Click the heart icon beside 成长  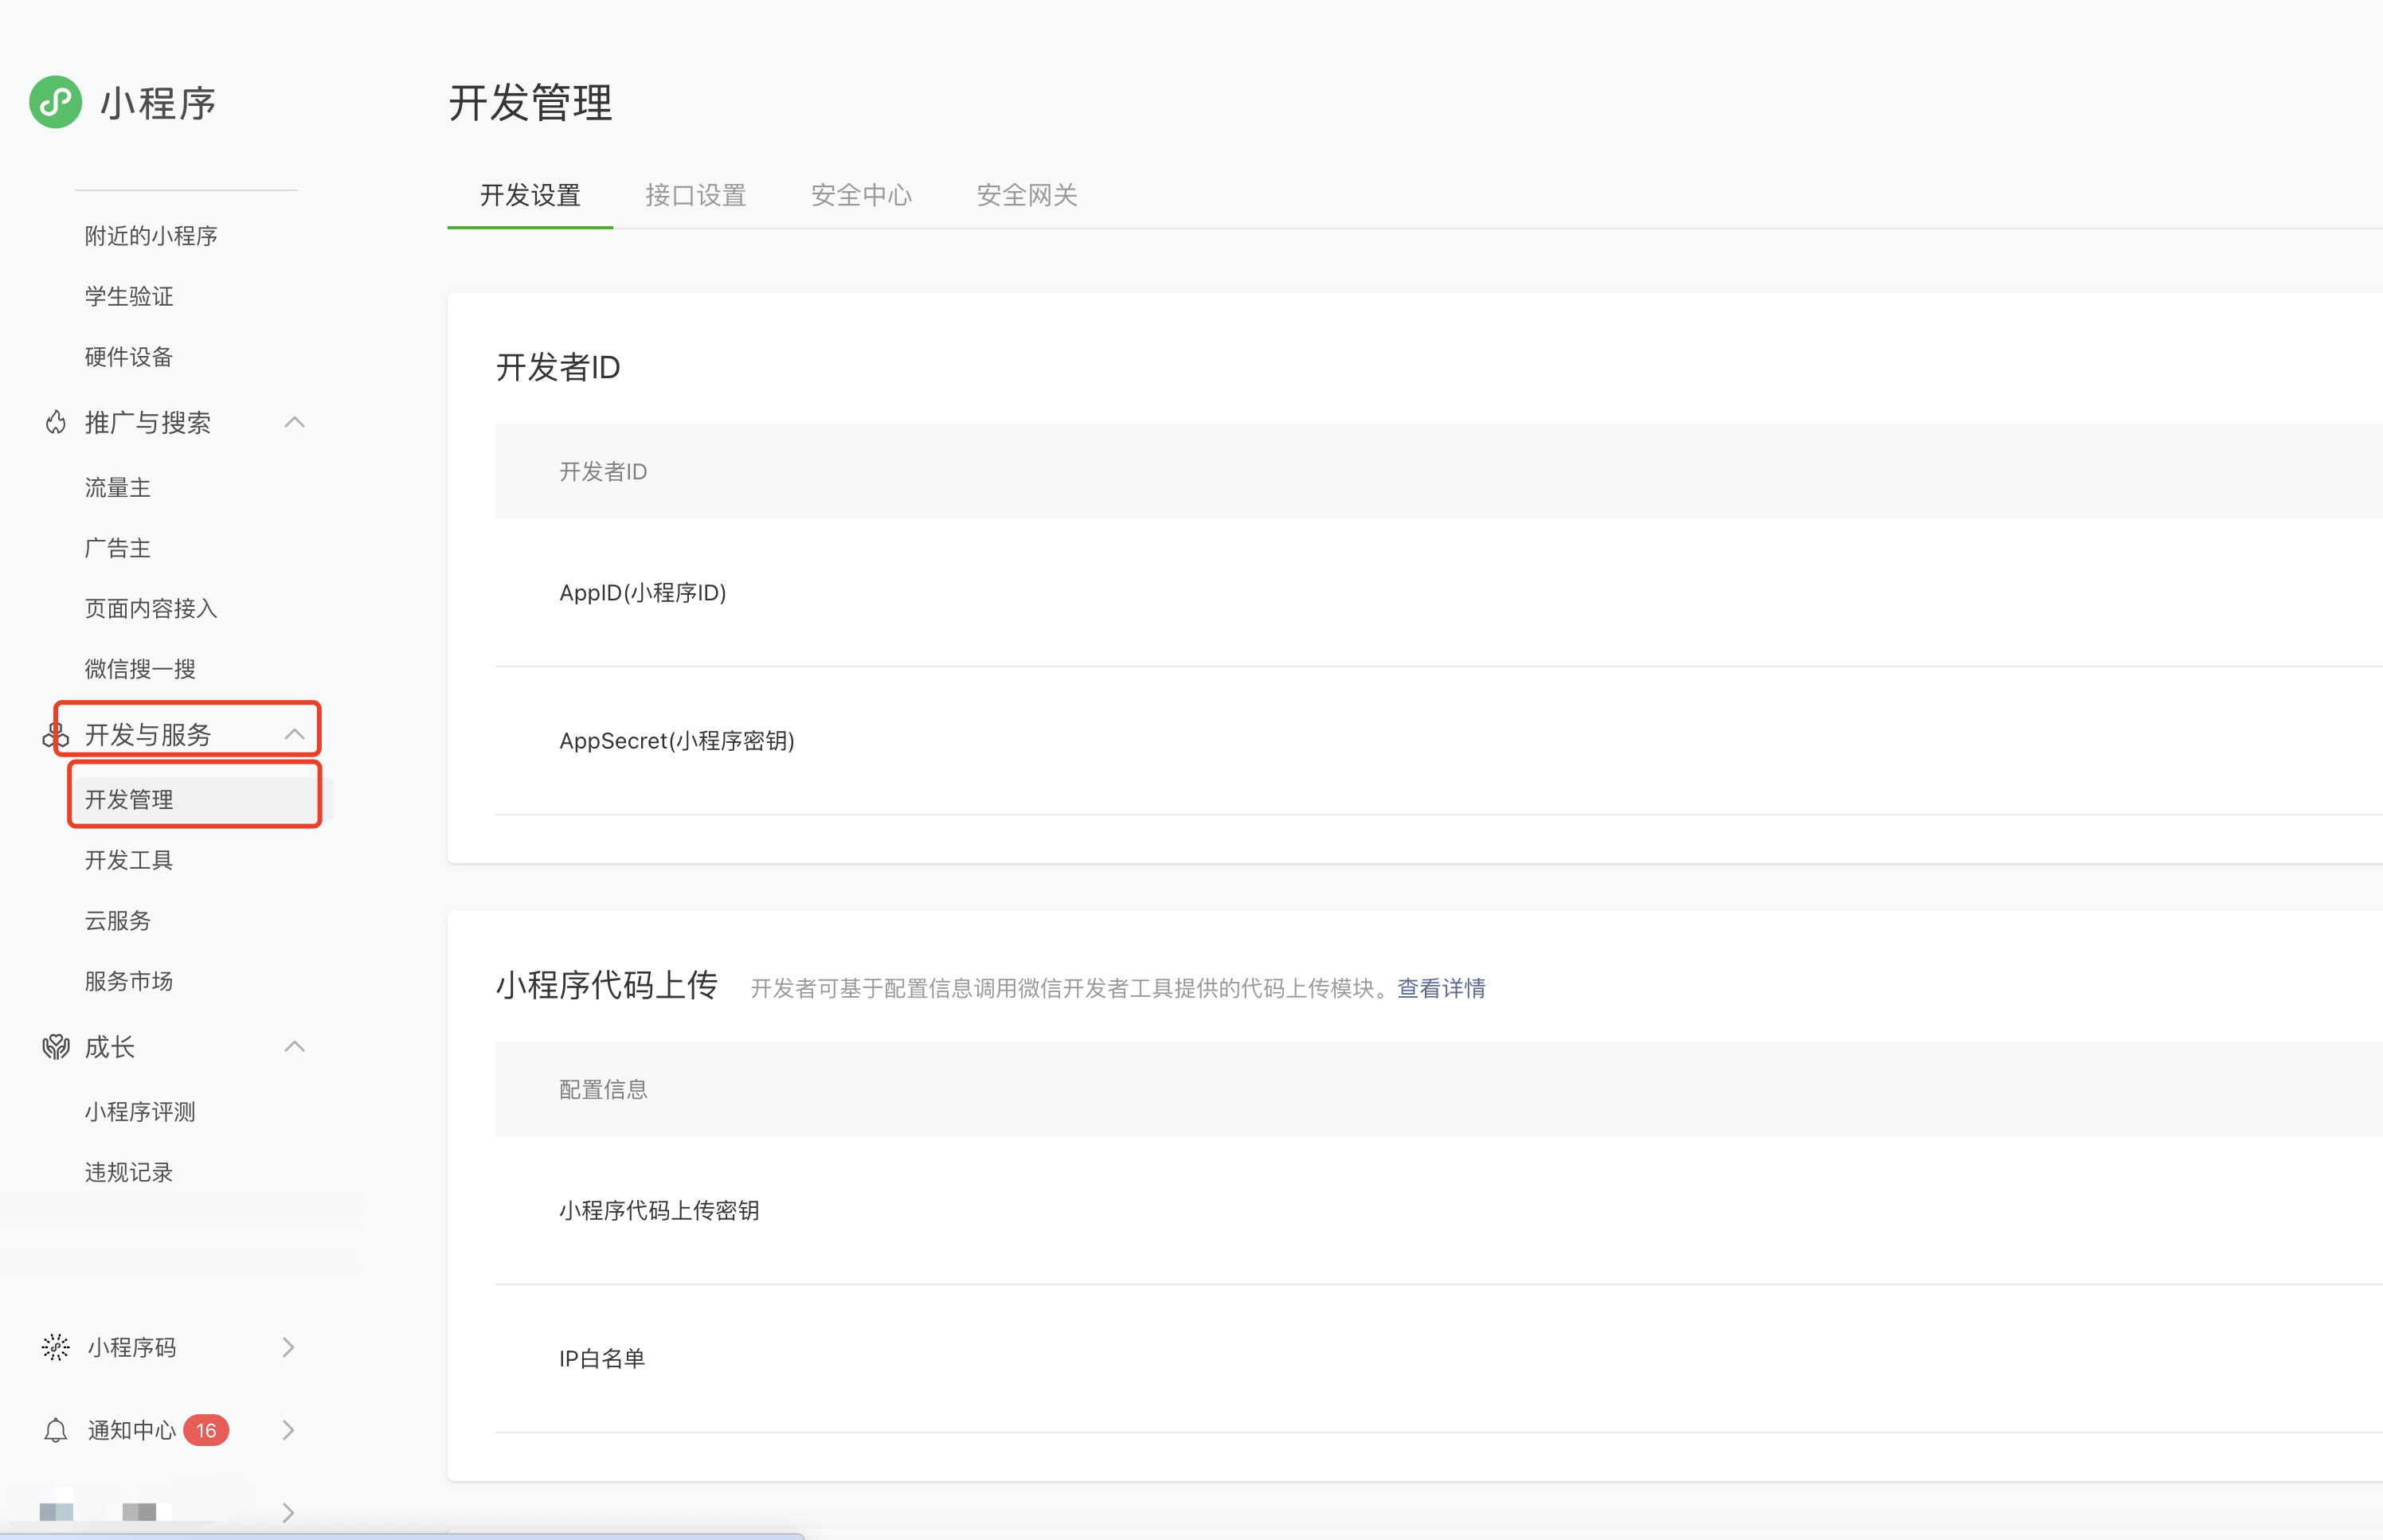click(x=56, y=1047)
